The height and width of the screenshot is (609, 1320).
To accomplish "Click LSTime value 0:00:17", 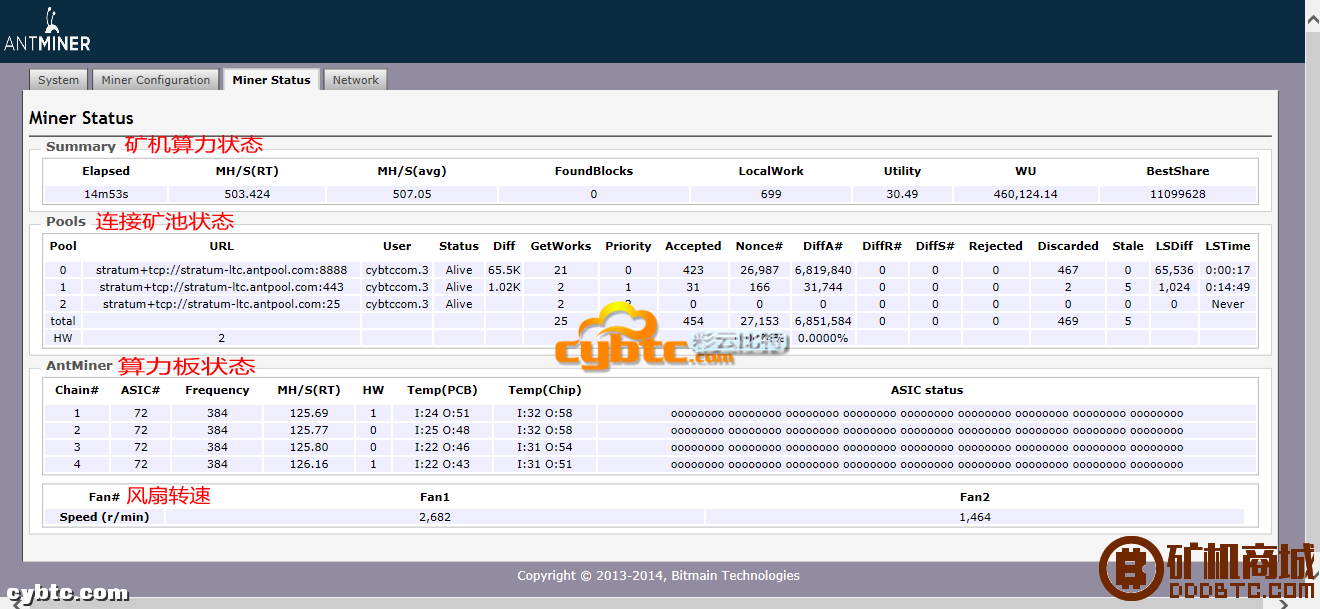I will (x=1227, y=270).
